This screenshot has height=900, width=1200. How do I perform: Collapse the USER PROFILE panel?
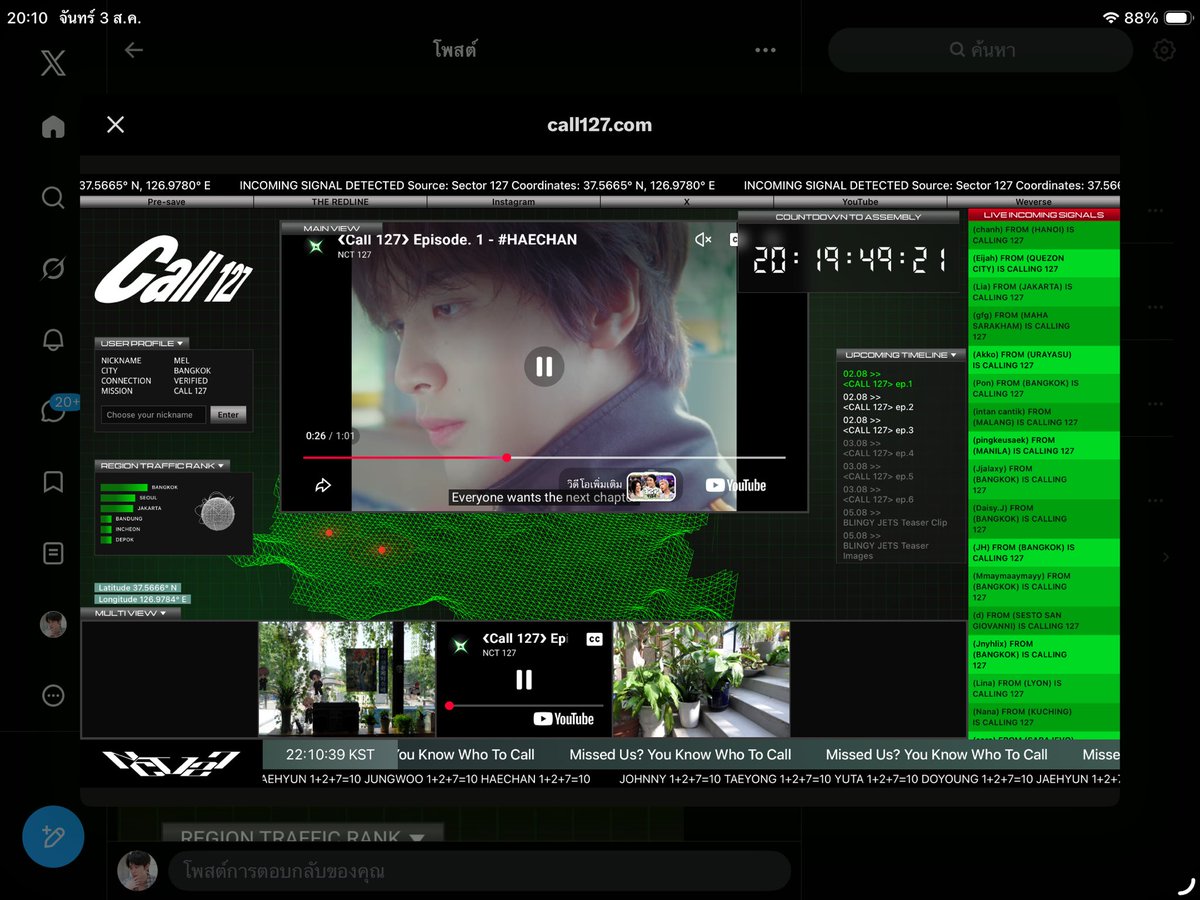click(142, 343)
